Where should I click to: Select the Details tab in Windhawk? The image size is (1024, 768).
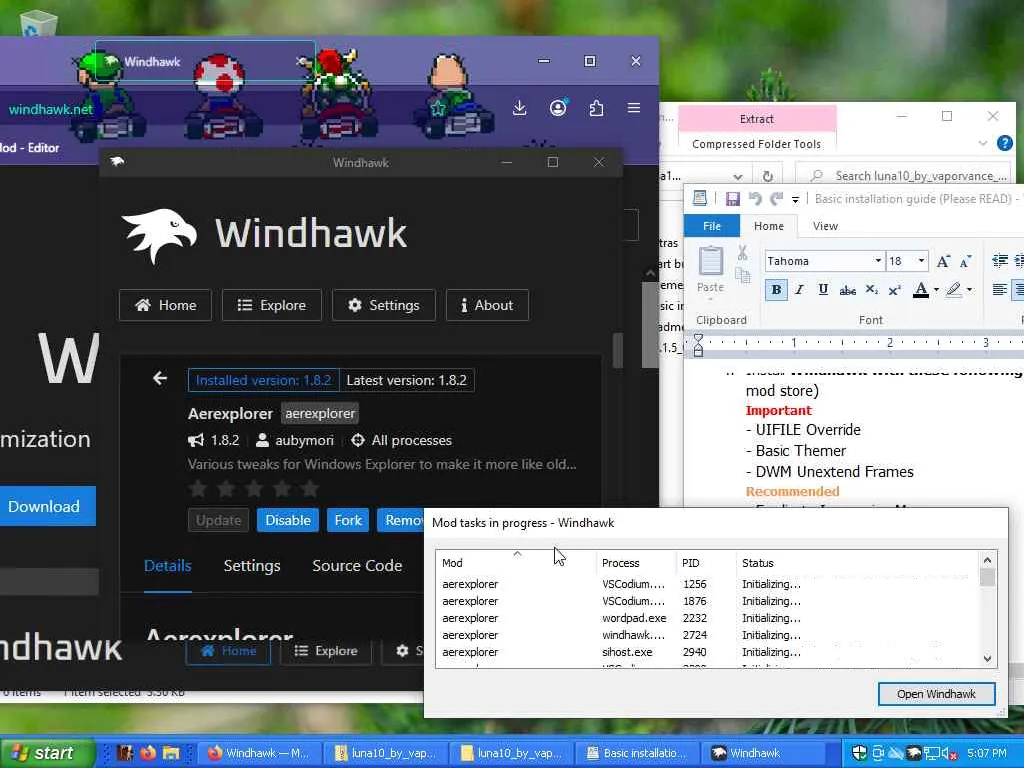pyautogui.click(x=167, y=566)
